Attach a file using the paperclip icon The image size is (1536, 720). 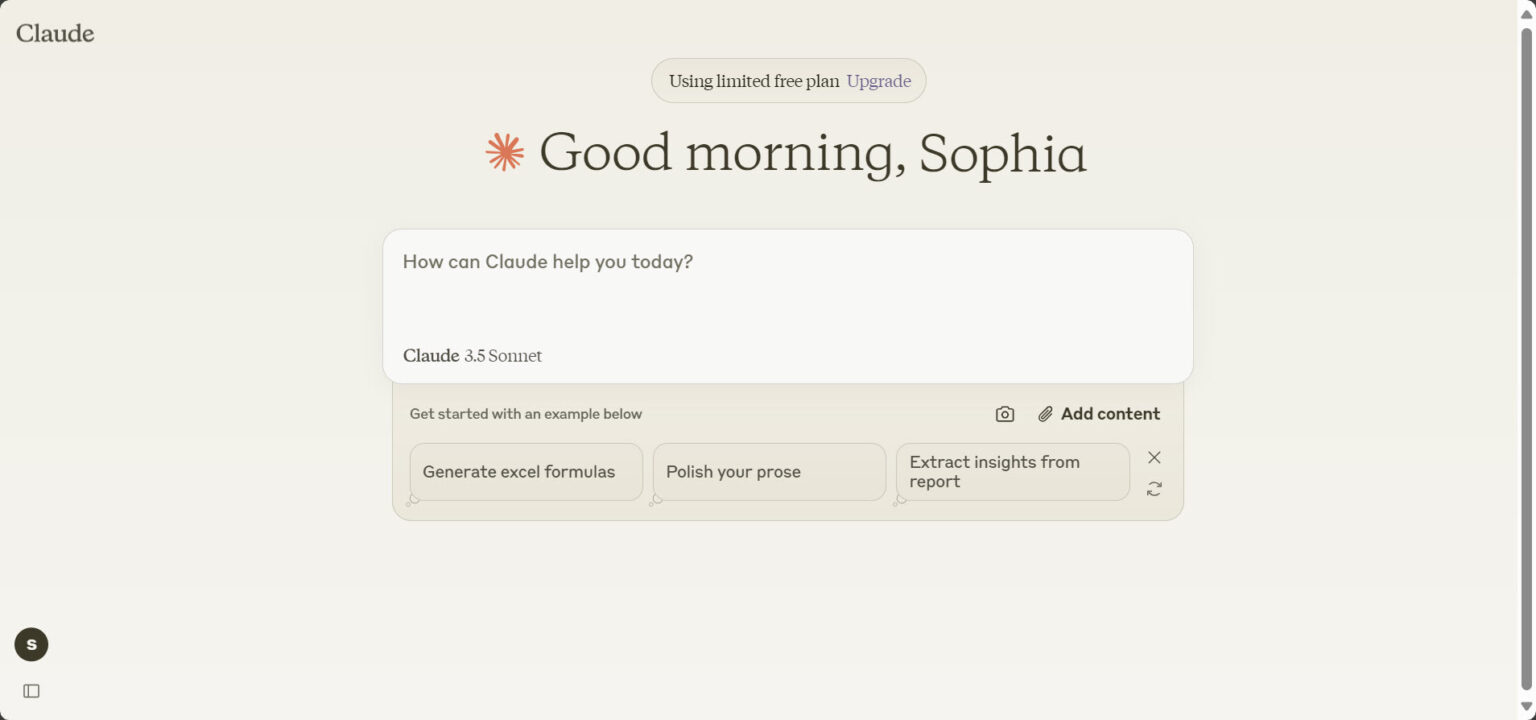point(1046,413)
